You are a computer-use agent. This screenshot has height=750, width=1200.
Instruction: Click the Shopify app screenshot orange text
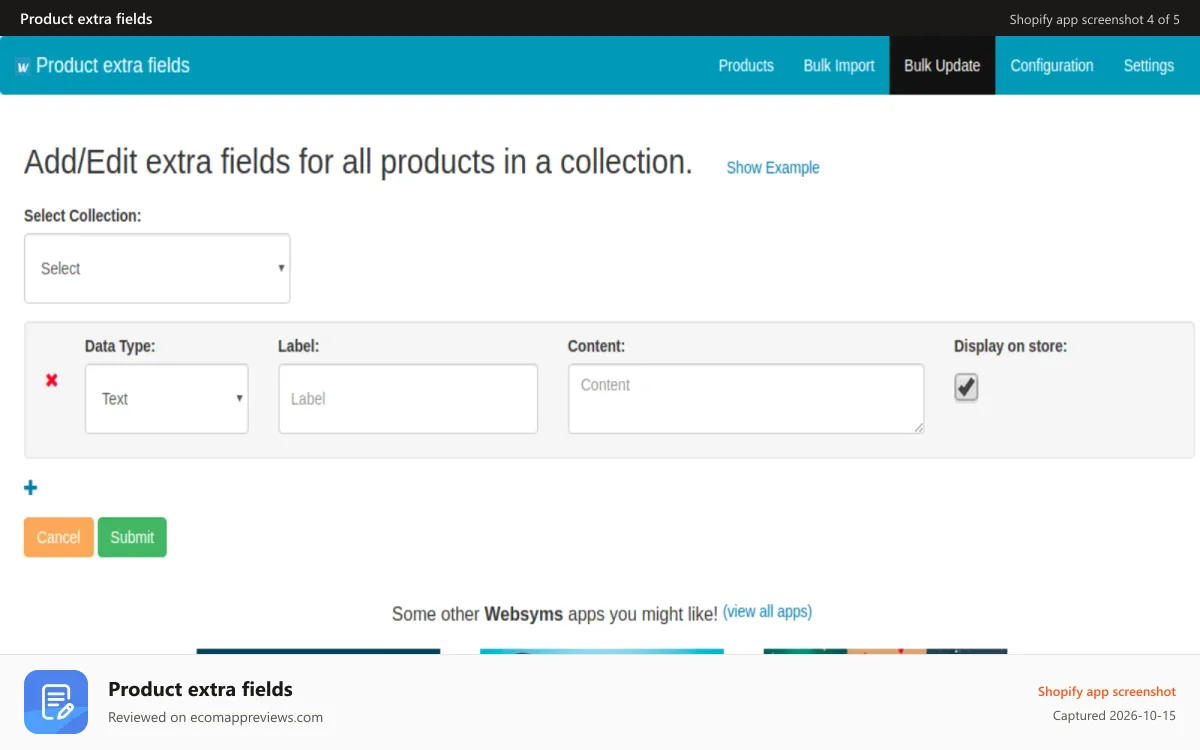[x=1106, y=691]
